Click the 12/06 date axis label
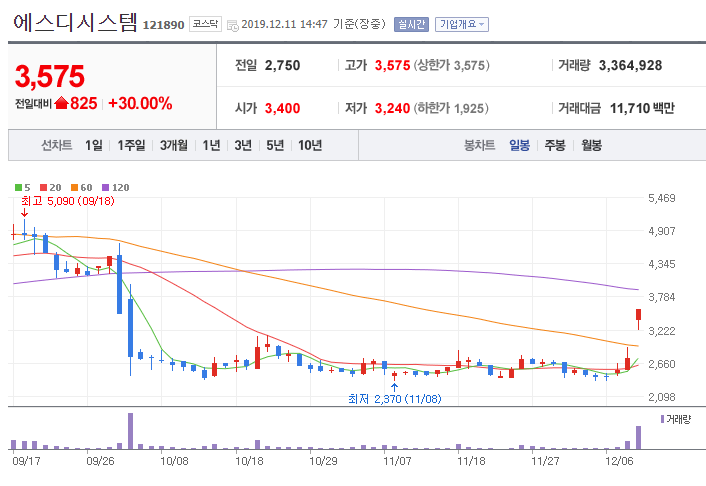 point(619,461)
